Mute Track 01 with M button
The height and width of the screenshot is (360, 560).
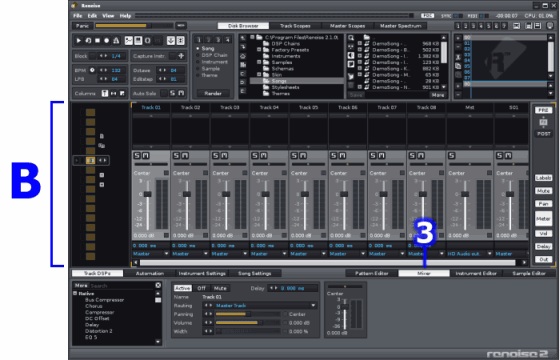146,156
